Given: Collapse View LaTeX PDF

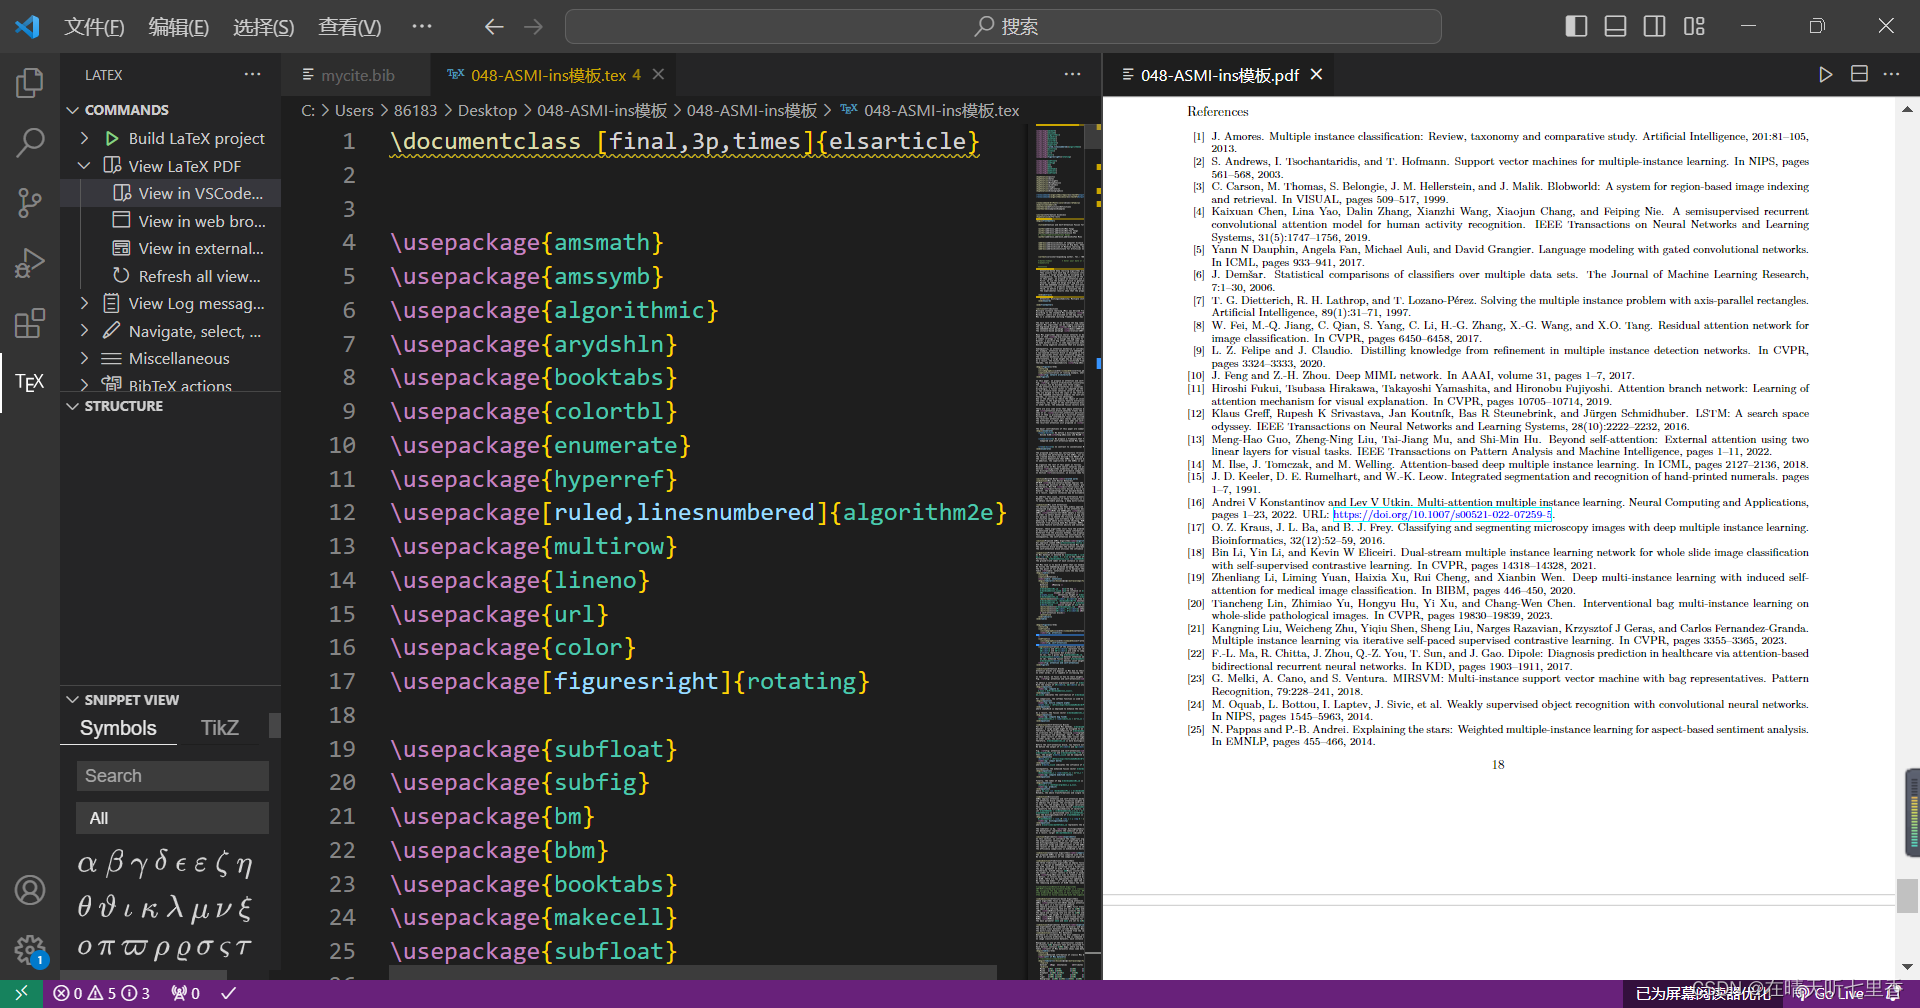Looking at the screenshot, I should point(85,166).
